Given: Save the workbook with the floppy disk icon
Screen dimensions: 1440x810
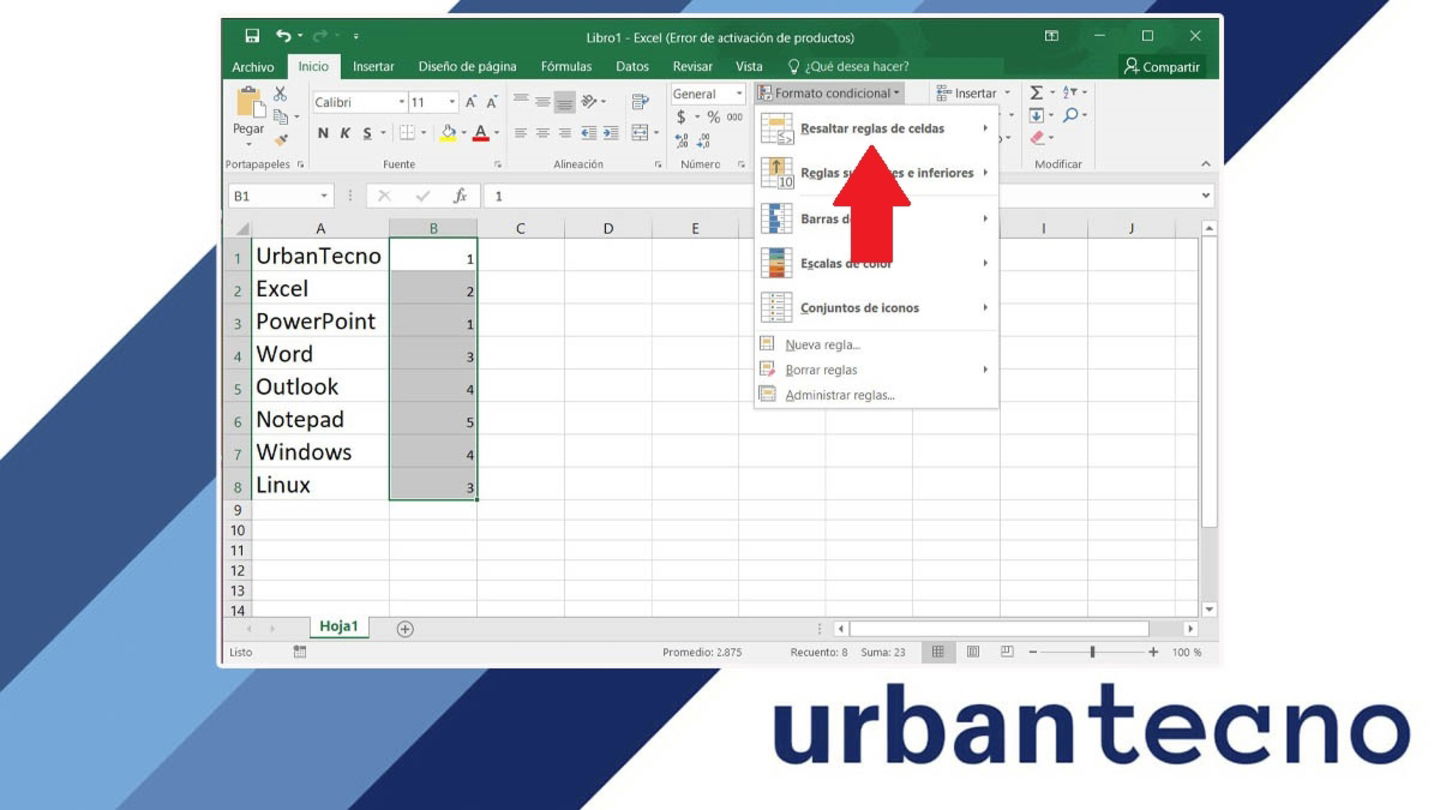Looking at the screenshot, I should tap(252, 36).
